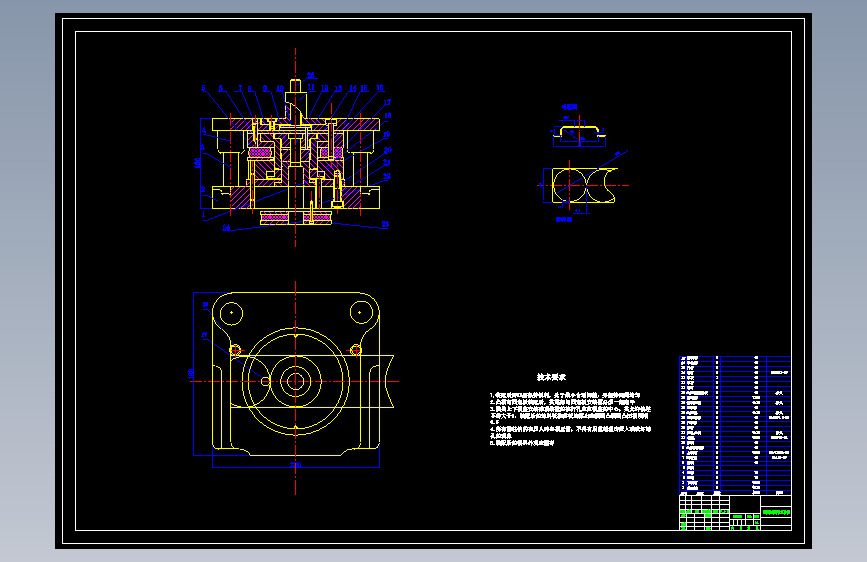Click part callout number 19
Viewport: 867px width, 562px height.
coord(387,134)
